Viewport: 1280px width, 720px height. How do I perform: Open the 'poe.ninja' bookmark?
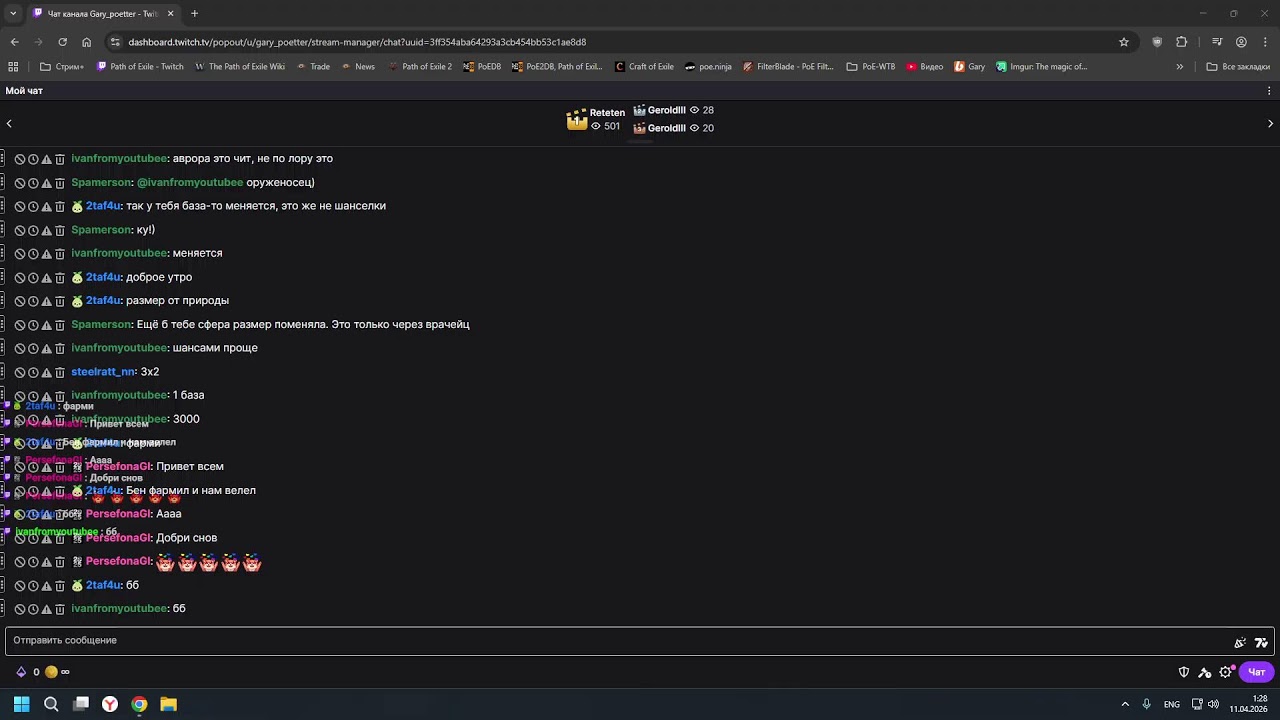[x=708, y=67]
